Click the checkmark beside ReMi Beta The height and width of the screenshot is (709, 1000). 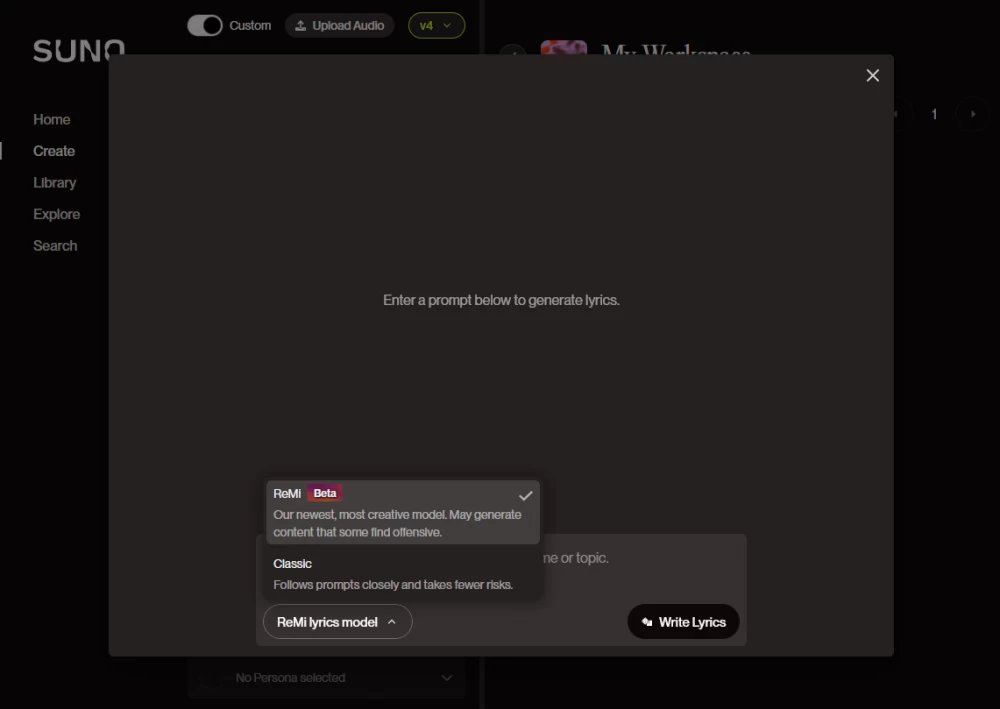point(525,494)
